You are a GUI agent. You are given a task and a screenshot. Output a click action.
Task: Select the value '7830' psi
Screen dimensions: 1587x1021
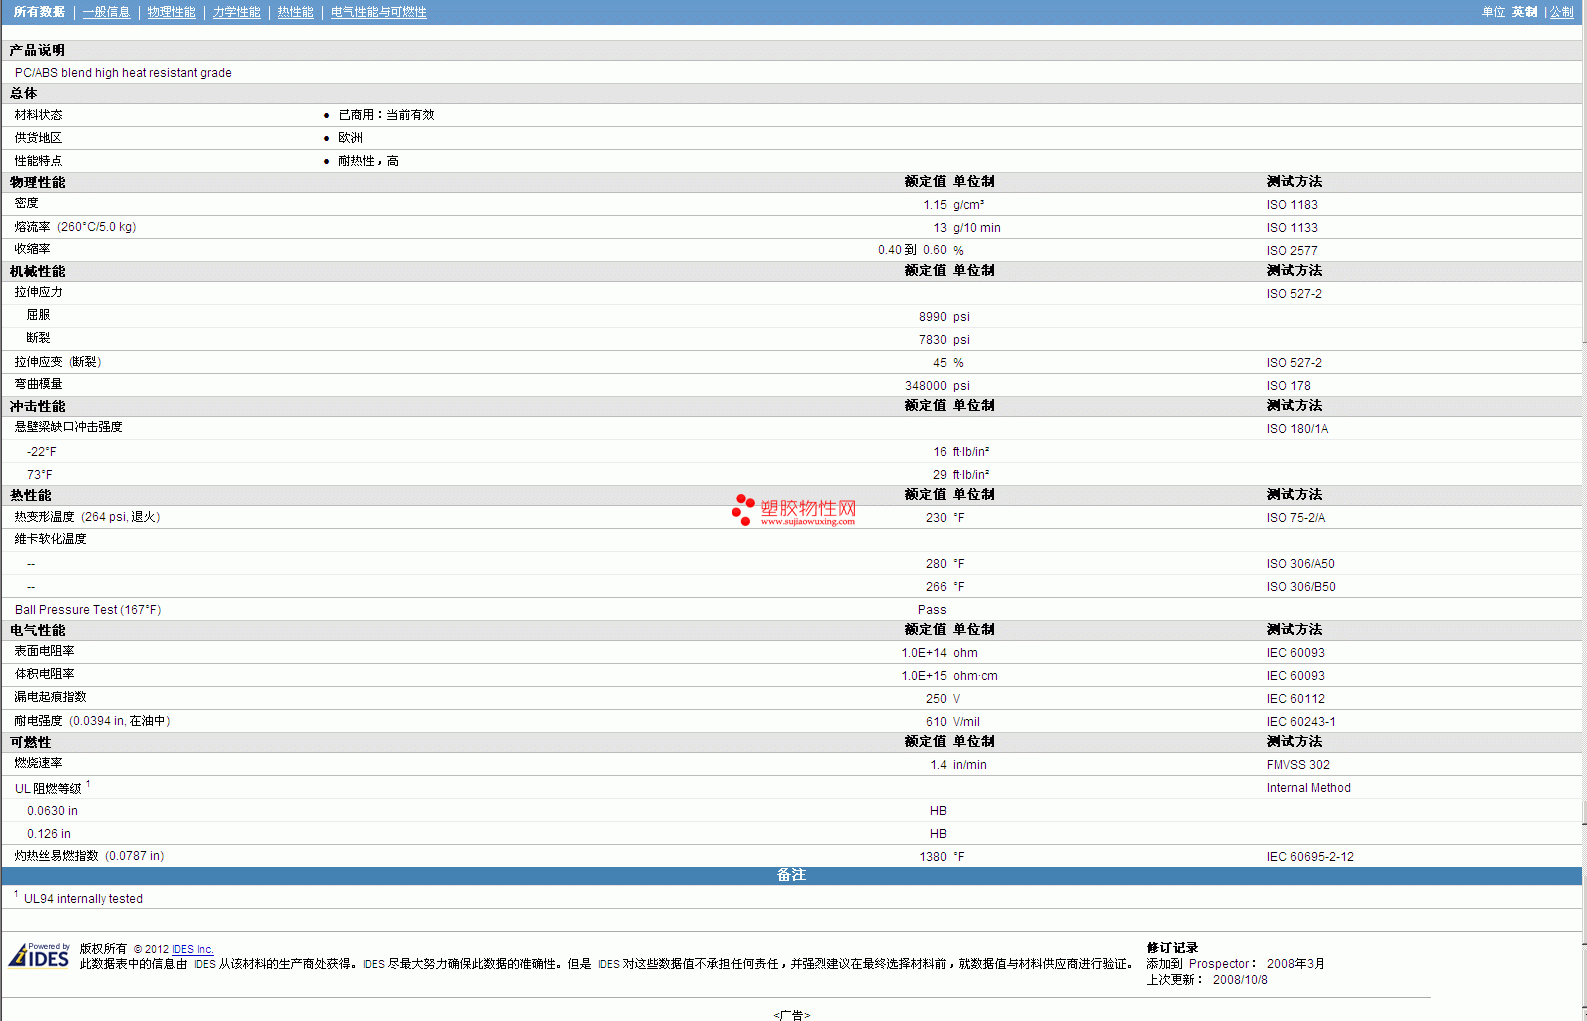point(932,340)
